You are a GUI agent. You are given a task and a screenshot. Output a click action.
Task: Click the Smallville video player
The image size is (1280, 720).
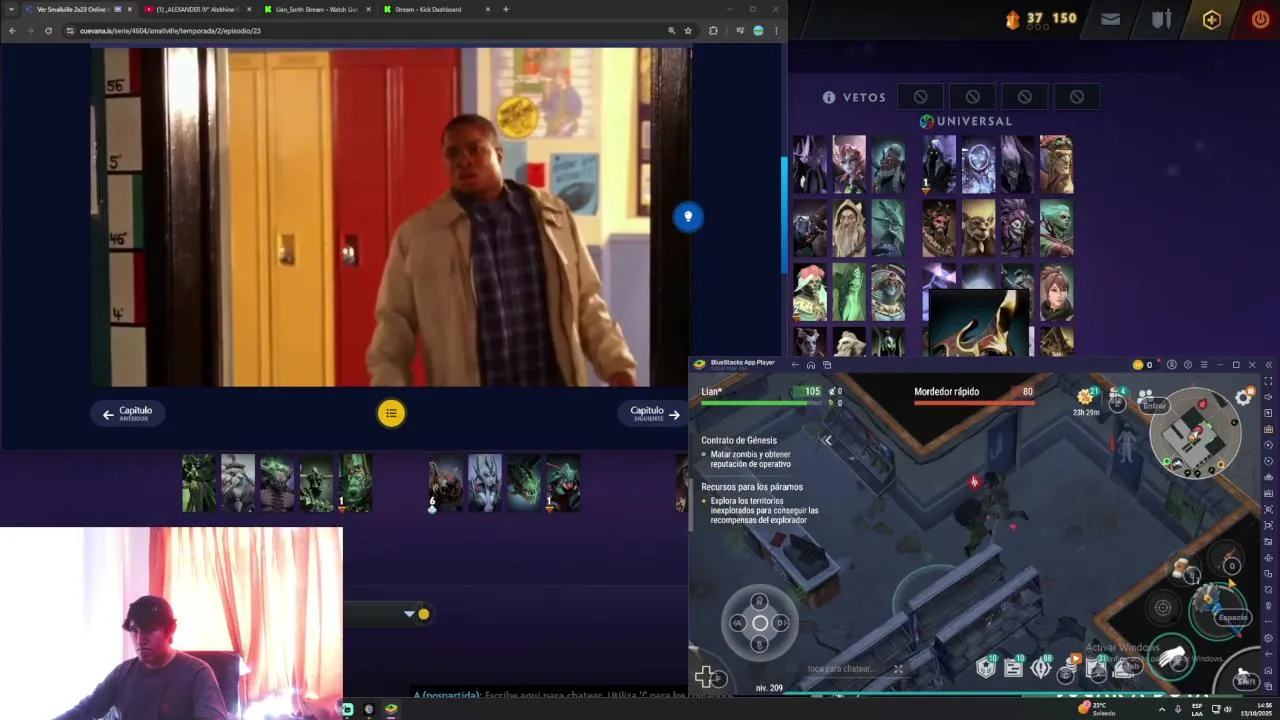(x=390, y=217)
